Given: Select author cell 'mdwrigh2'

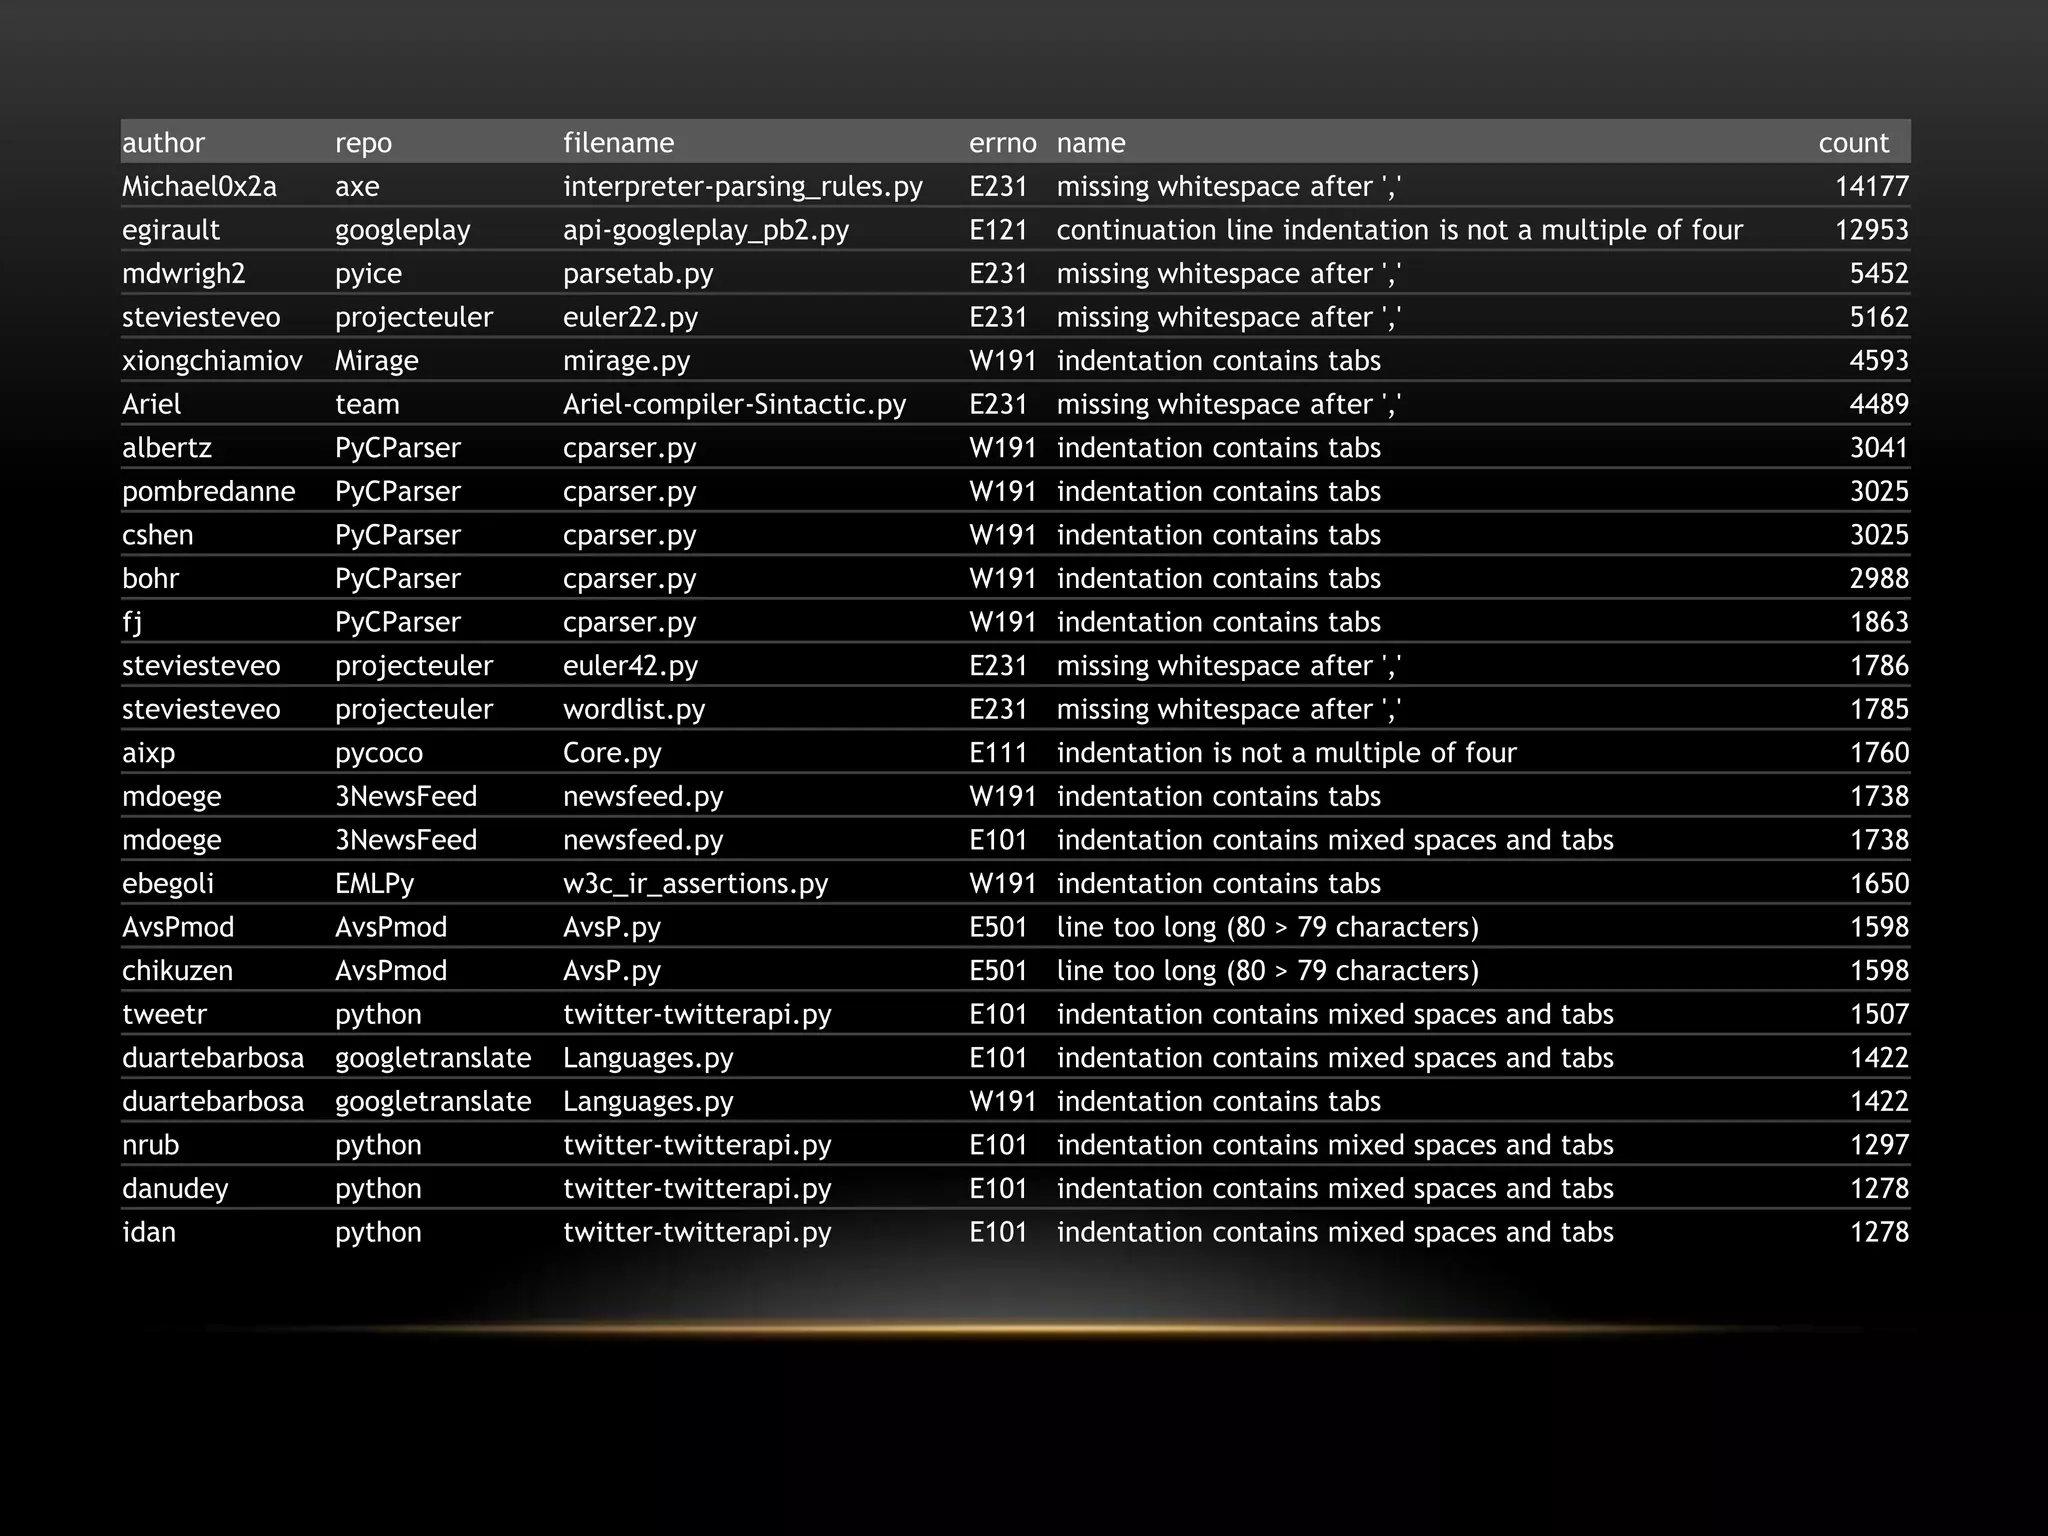Looking at the screenshot, I should tap(183, 273).
